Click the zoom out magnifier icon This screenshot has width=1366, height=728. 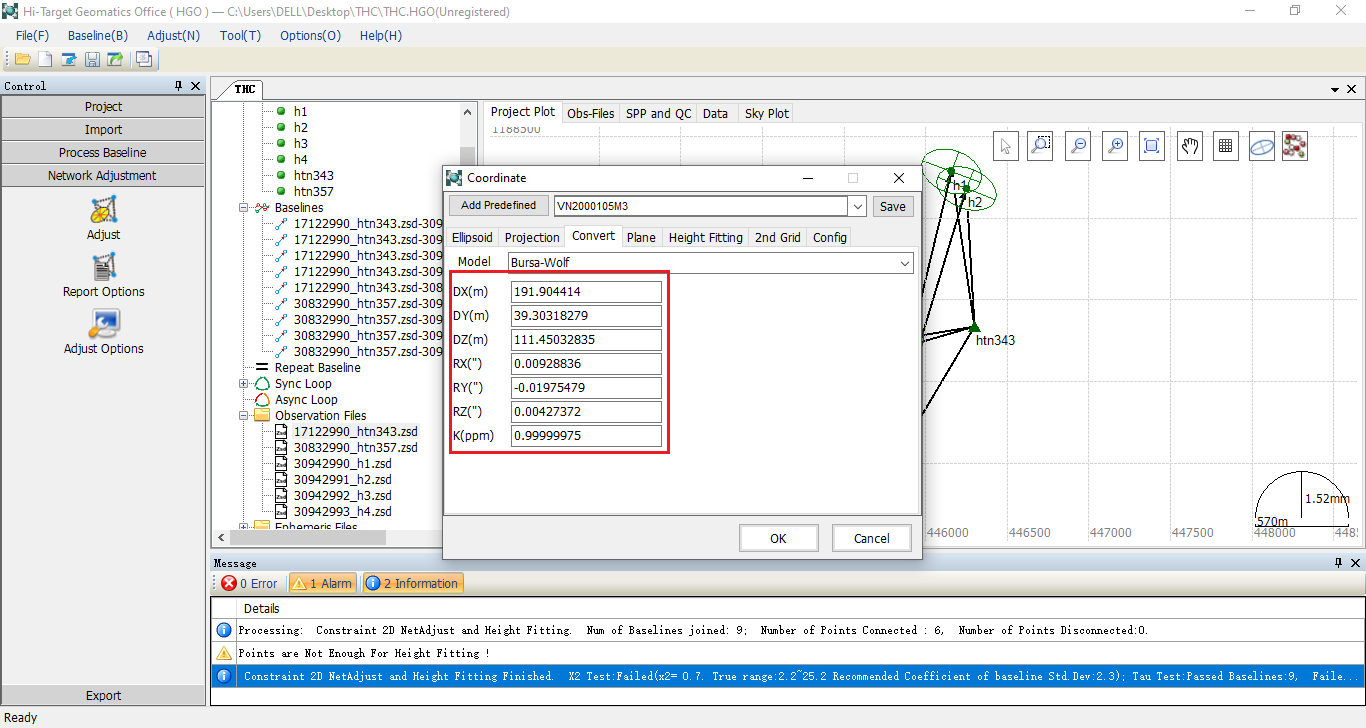click(x=1078, y=146)
